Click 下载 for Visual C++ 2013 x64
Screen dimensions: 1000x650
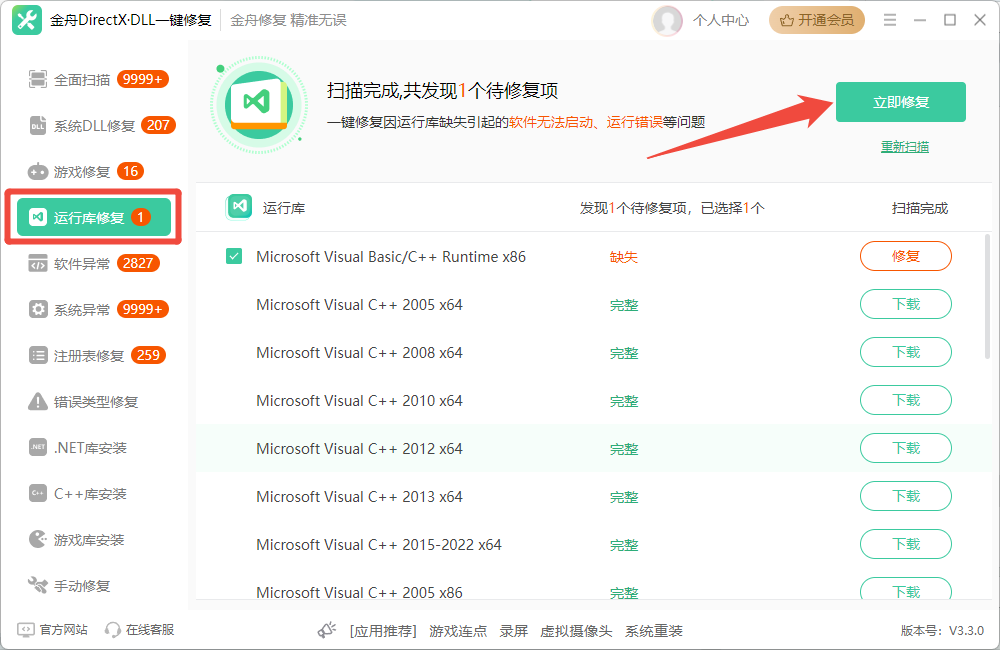(906, 496)
